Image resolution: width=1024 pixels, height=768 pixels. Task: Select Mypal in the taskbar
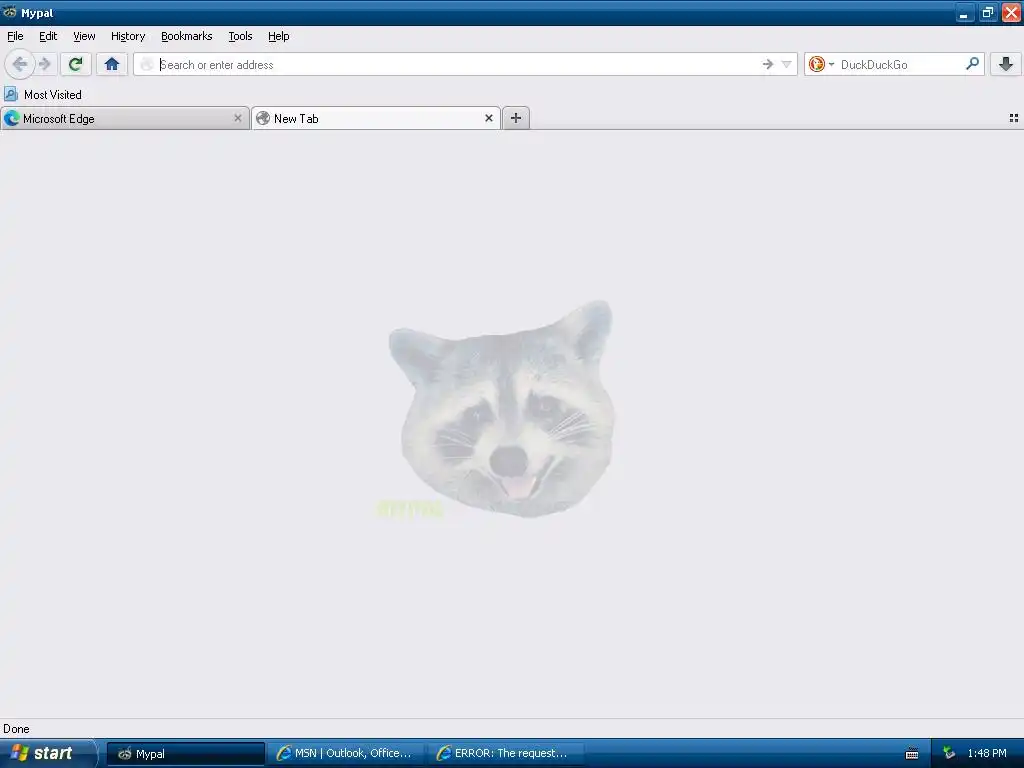[185, 754]
